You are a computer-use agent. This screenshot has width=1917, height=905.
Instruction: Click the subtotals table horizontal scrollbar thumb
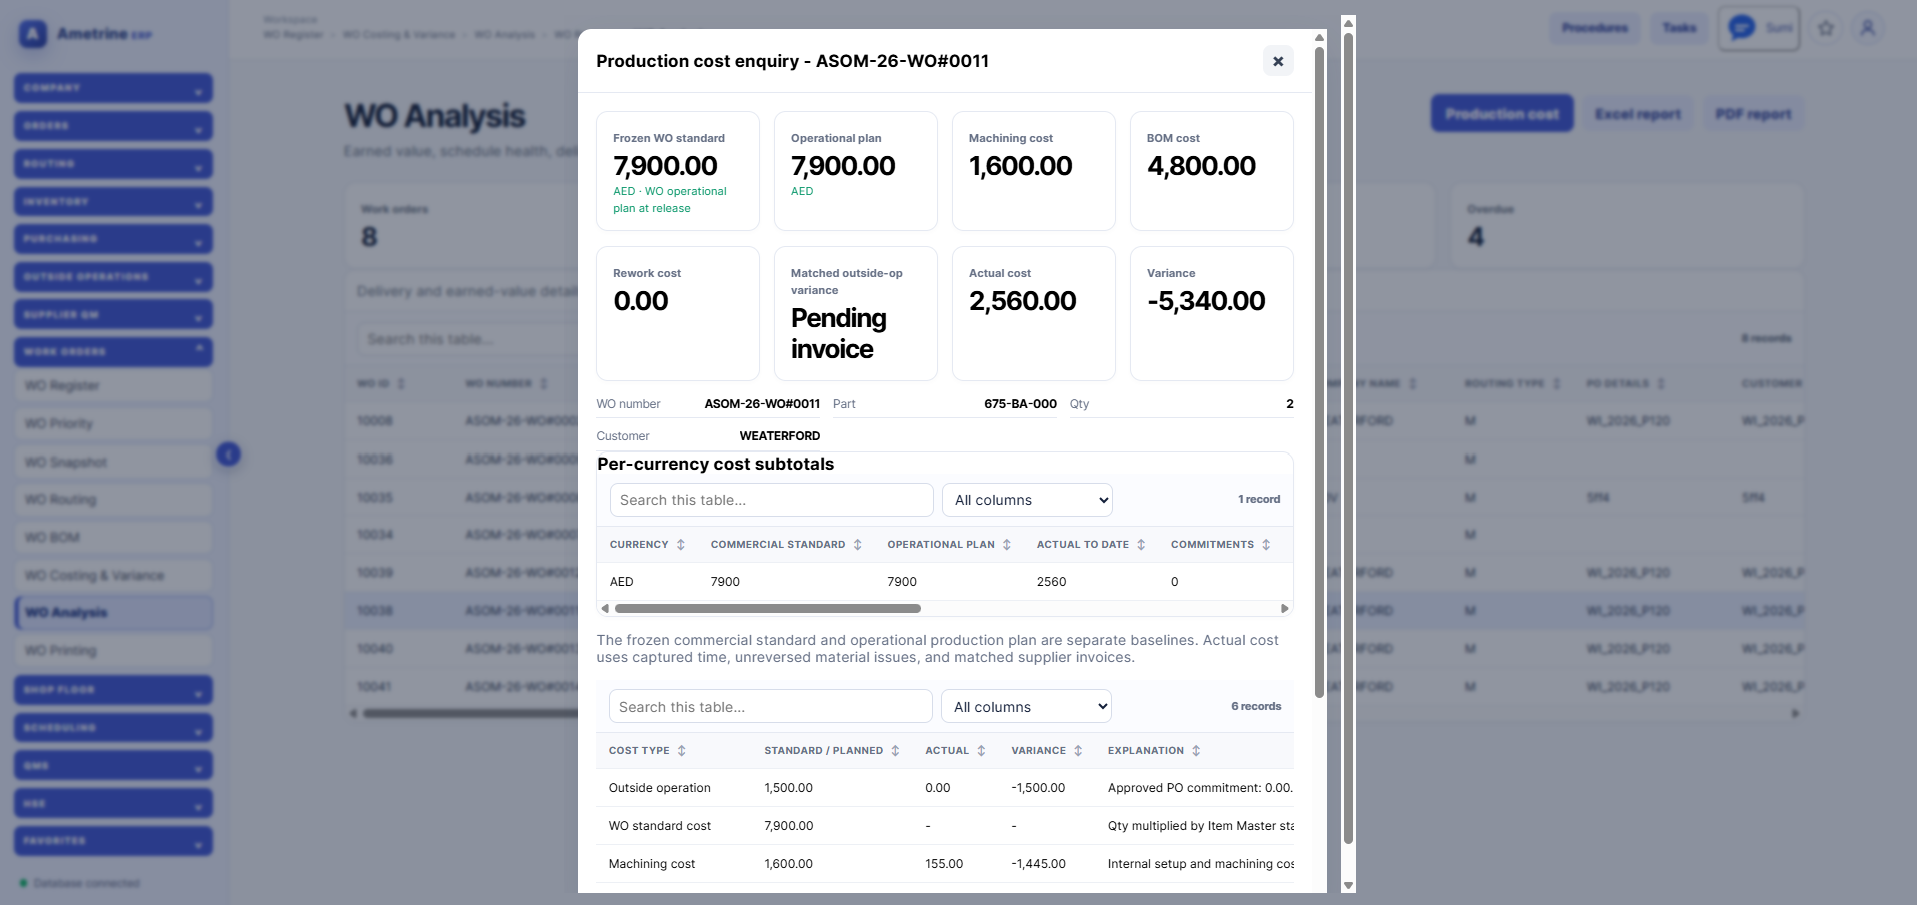(x=768, y=608)
